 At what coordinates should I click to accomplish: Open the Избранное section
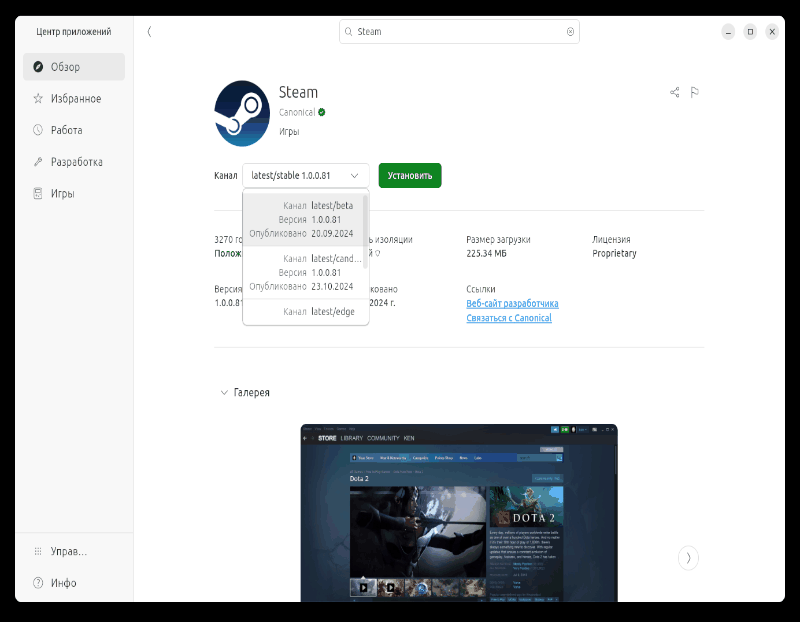click(74, 98)
